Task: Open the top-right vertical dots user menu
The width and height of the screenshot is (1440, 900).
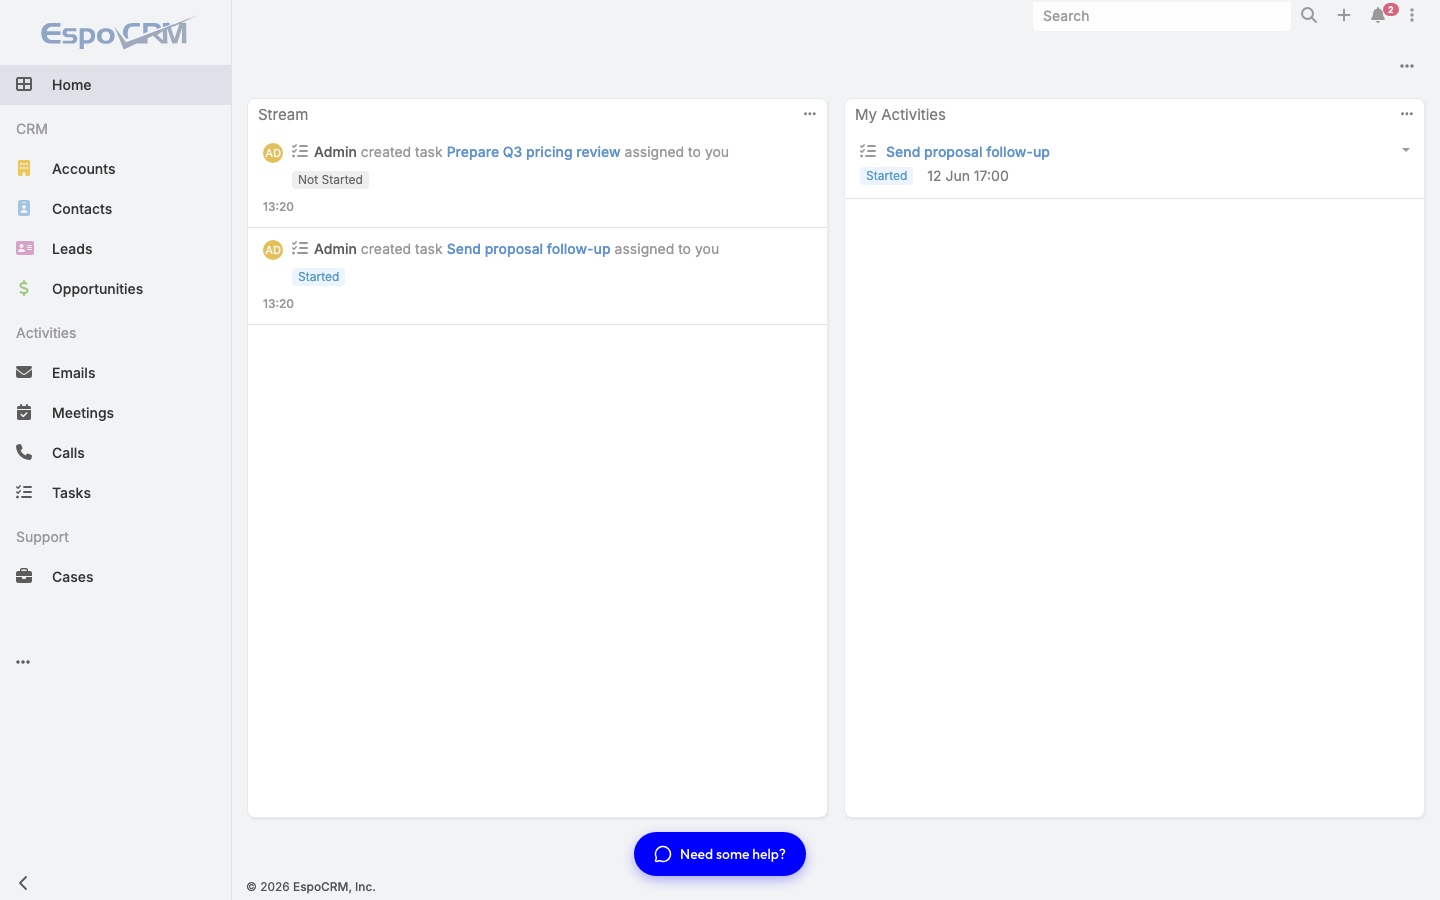Action: (1412, 15)
